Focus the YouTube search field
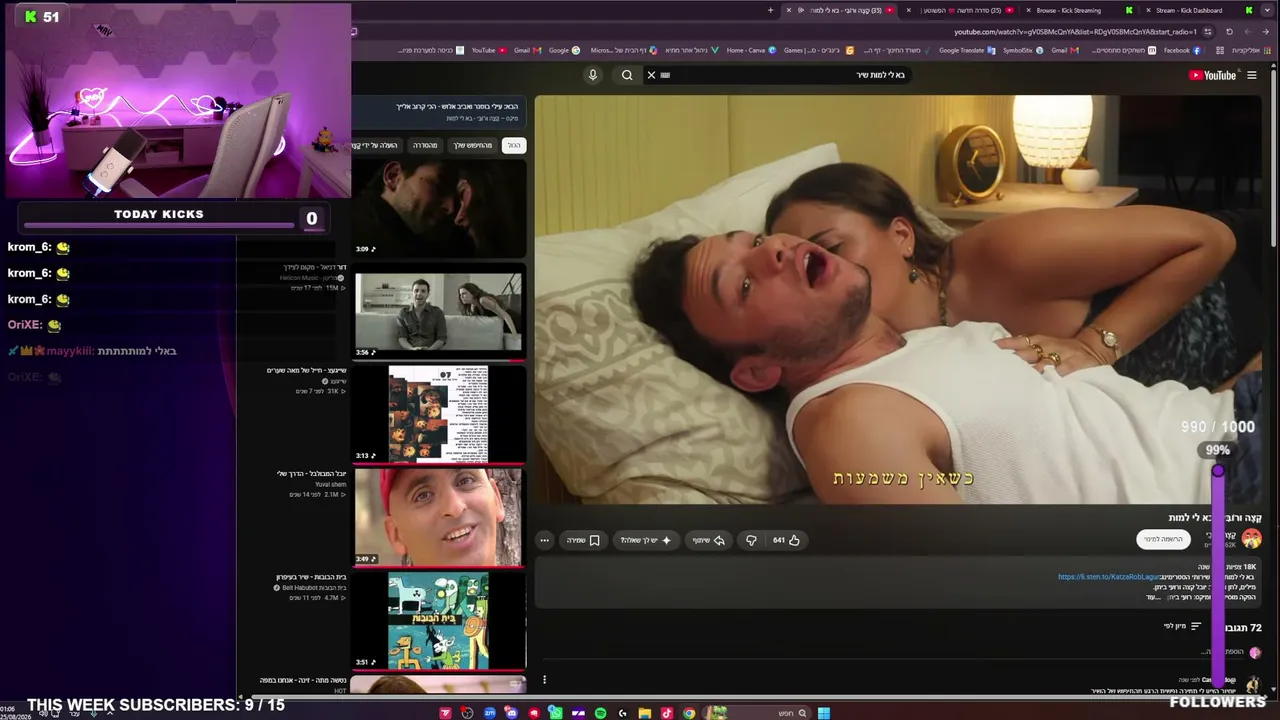Image resolution: width=1280 pixels, height=720 pixels. point(780,75)
